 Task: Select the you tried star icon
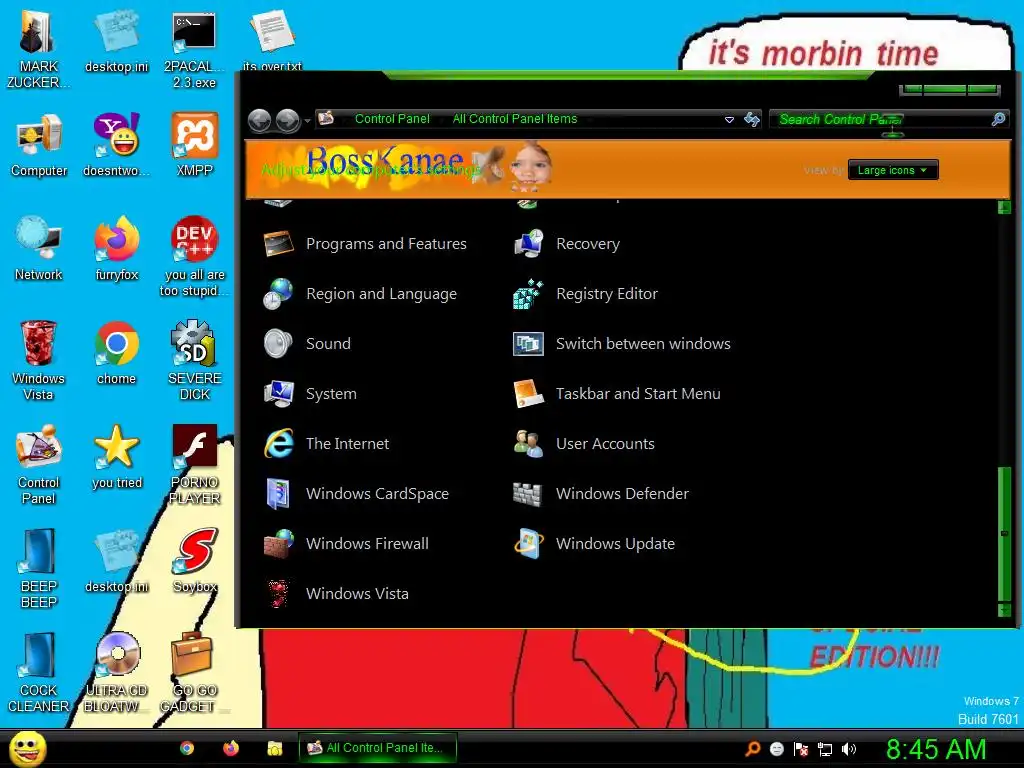(117, 456)
